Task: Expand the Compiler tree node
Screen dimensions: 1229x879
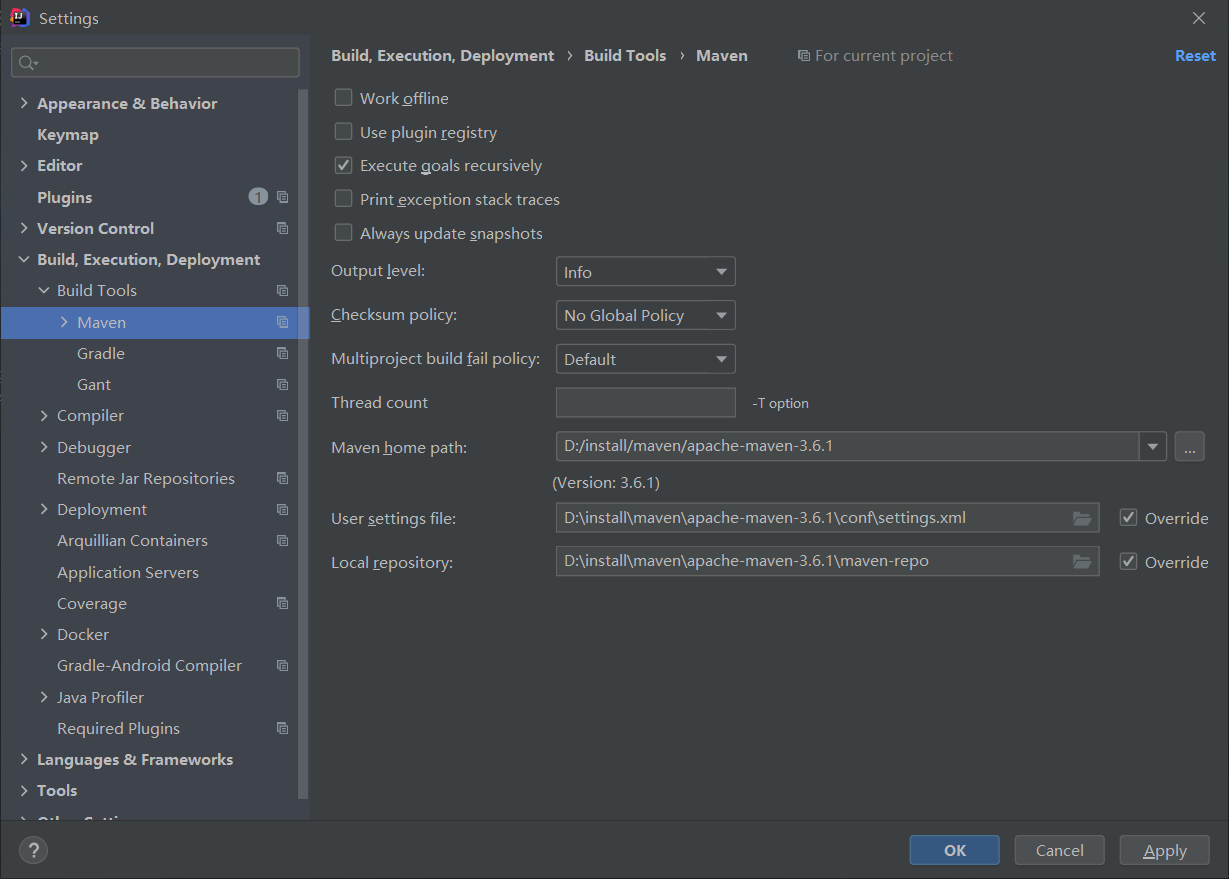Action: [44, 415]
